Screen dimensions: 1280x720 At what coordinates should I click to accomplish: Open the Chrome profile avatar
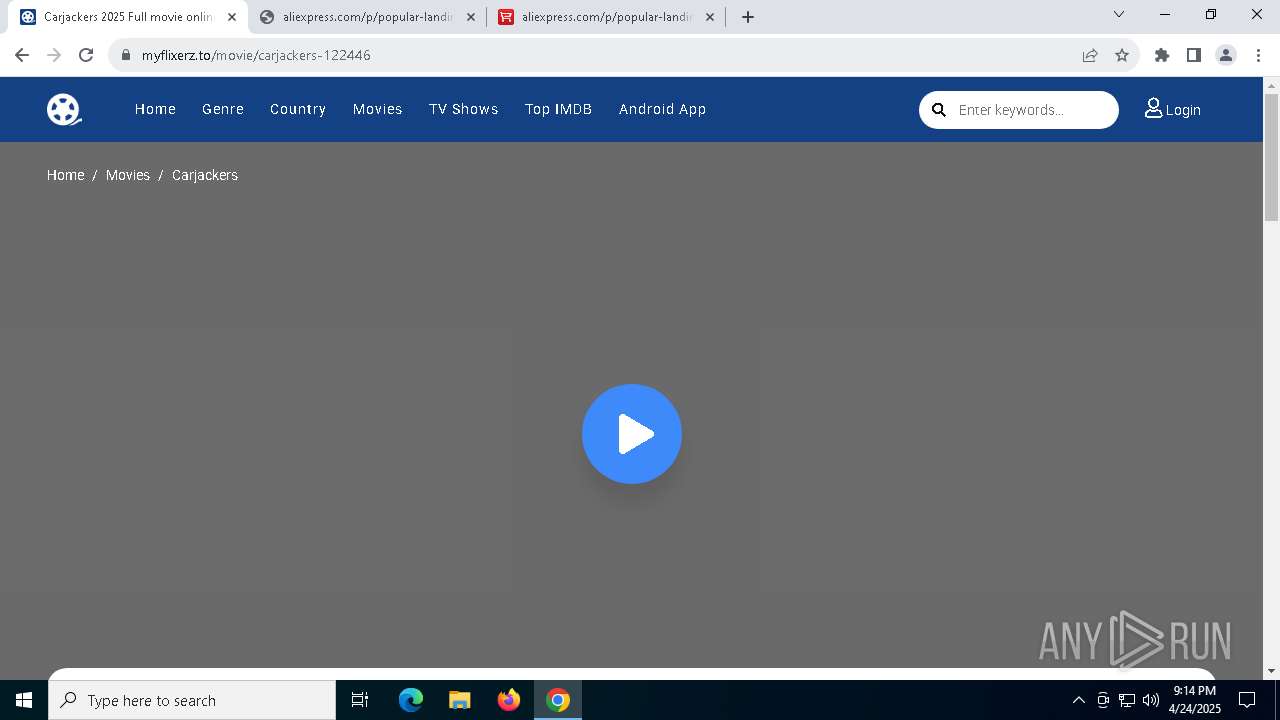click(x=1226, y=55)
